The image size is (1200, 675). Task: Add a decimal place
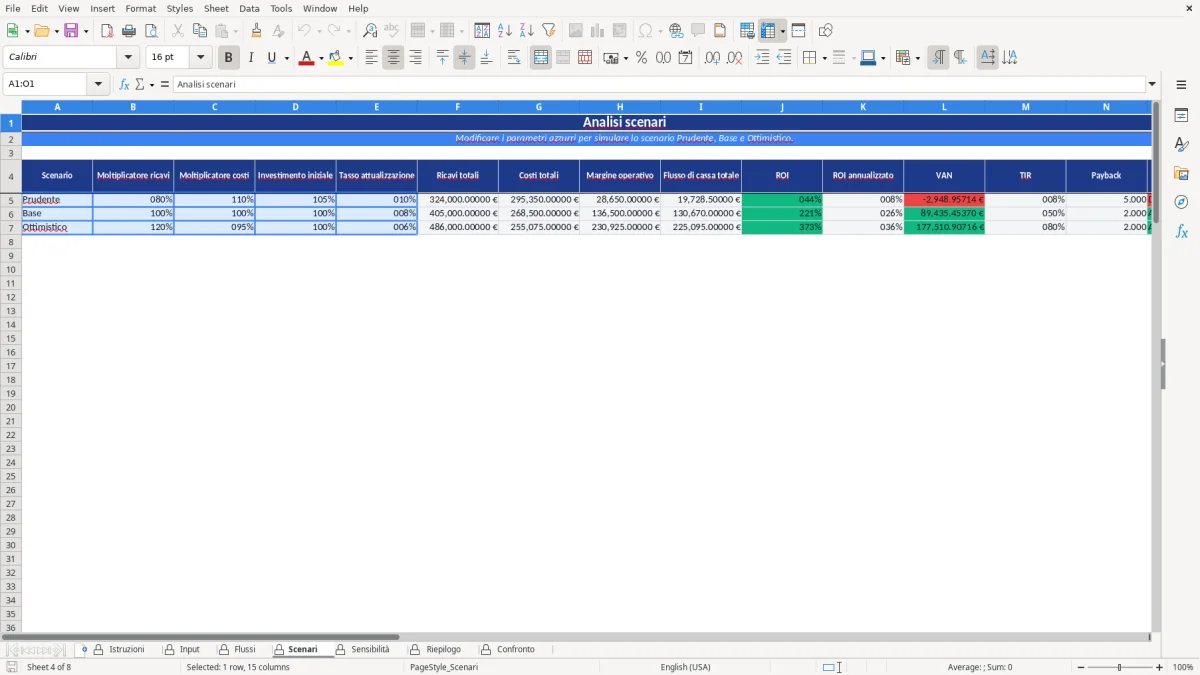[712, 58]
